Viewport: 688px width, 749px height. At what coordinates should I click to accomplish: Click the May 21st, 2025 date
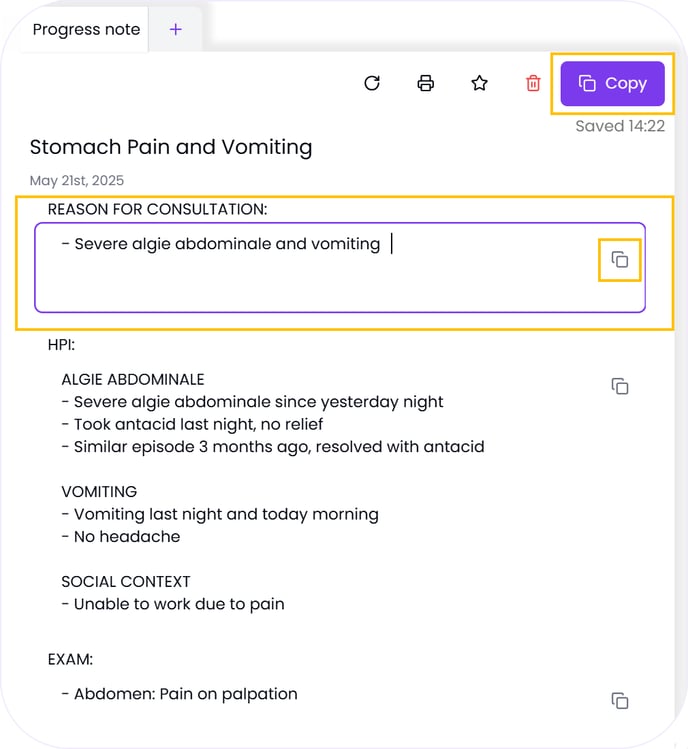tap(77, 181)
